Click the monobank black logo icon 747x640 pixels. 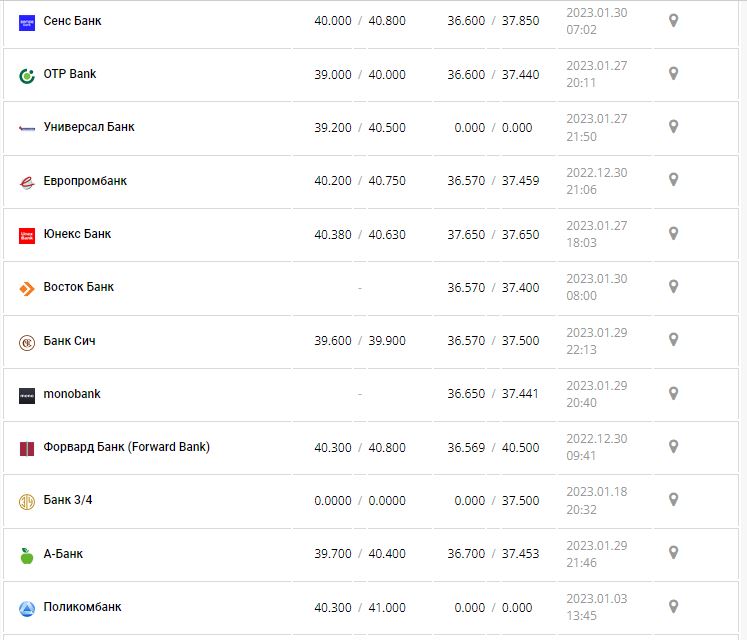27,395
